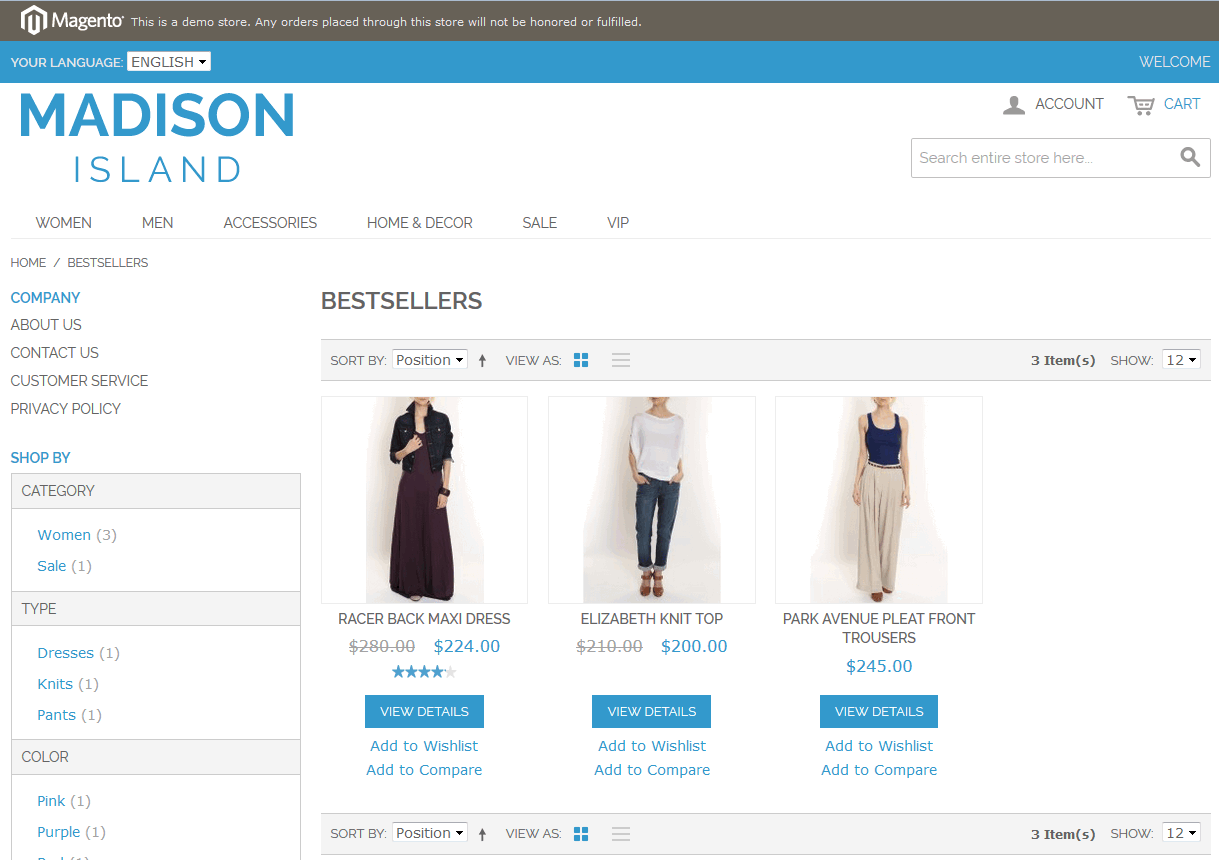Open the VIP menu item
The height and width of the screenshot is (860, 1219).
coord(618,223)
